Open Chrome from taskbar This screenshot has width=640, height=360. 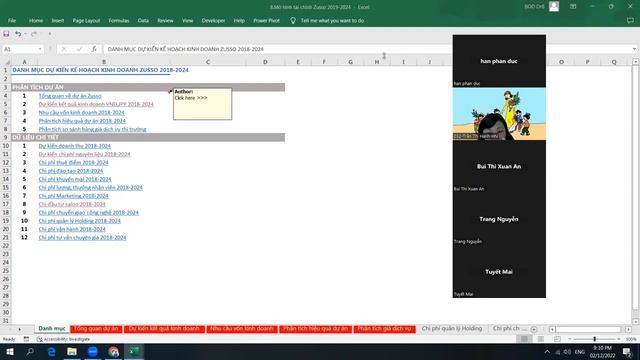[x=113, y=351]
